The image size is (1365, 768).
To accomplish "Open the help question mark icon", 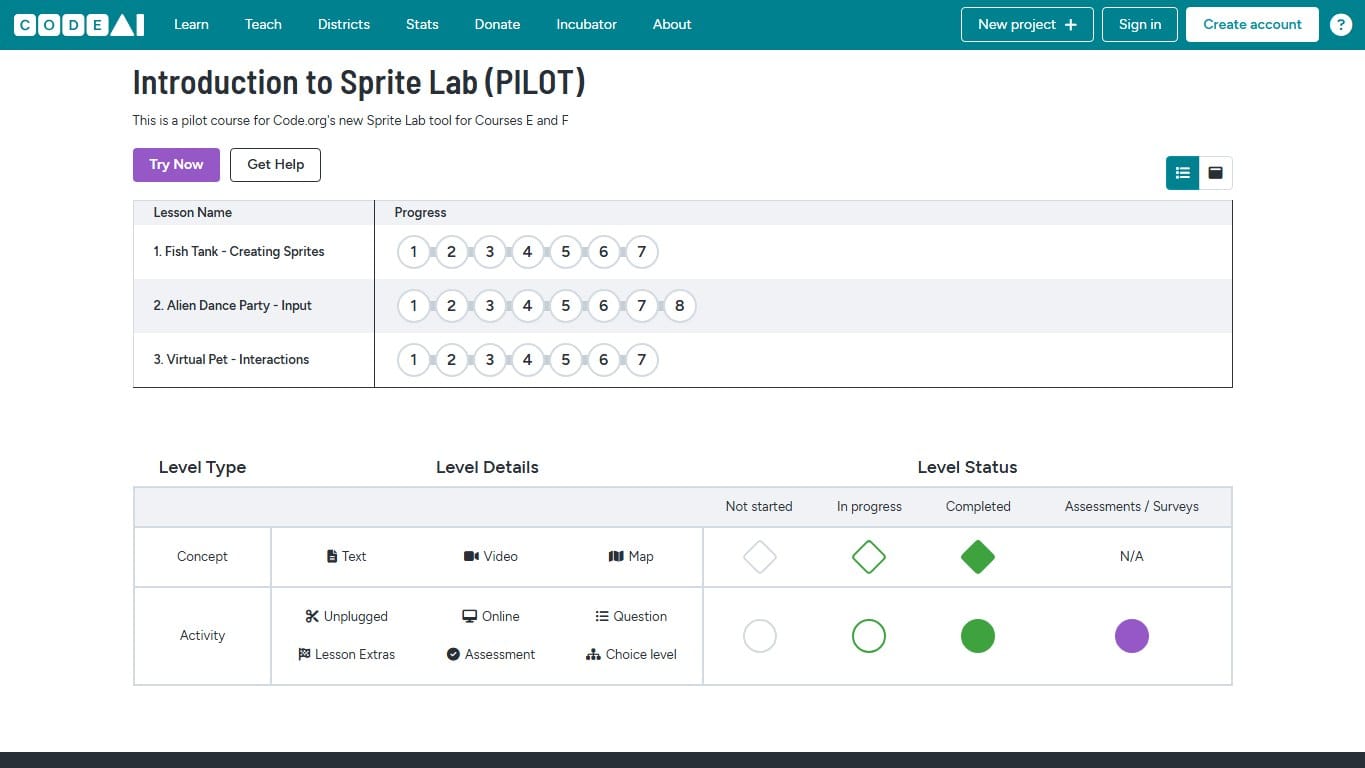I will click(x=1341, y=25).
